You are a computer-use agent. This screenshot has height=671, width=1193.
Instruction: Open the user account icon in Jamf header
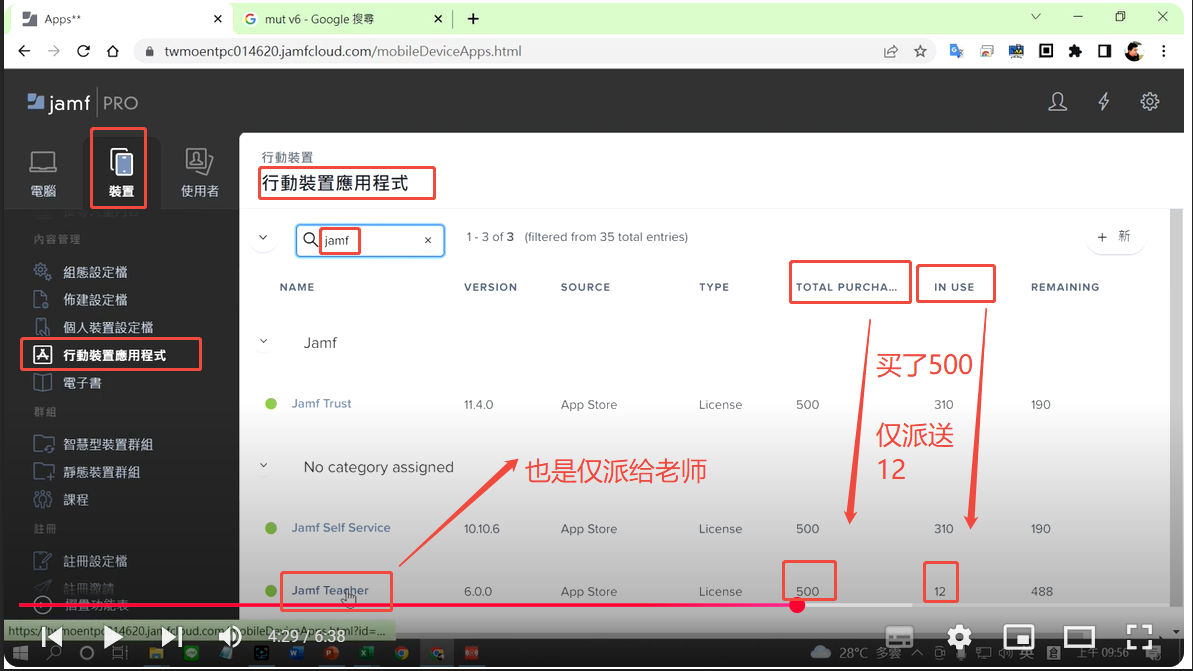(1057, 102)
